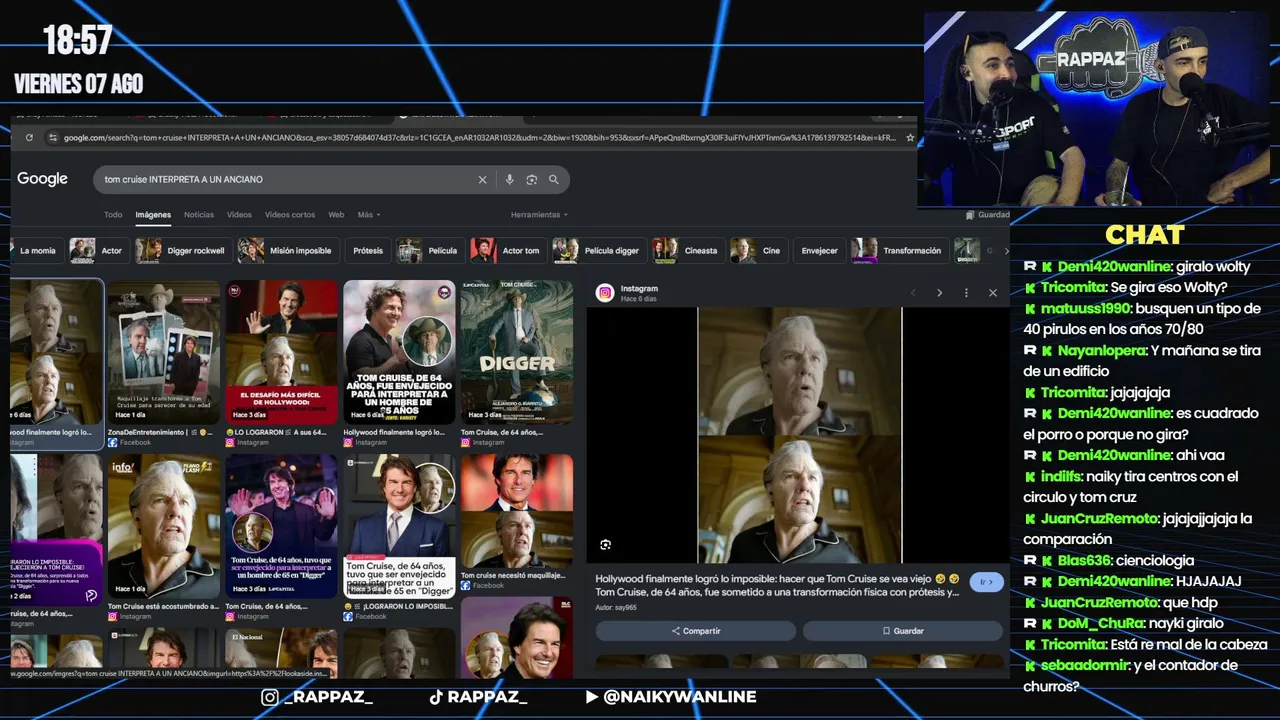Open the 'LO LOGRARON' Instagram result thumbnail
This screenshot has height=720, width=1280.
point(281,352)
